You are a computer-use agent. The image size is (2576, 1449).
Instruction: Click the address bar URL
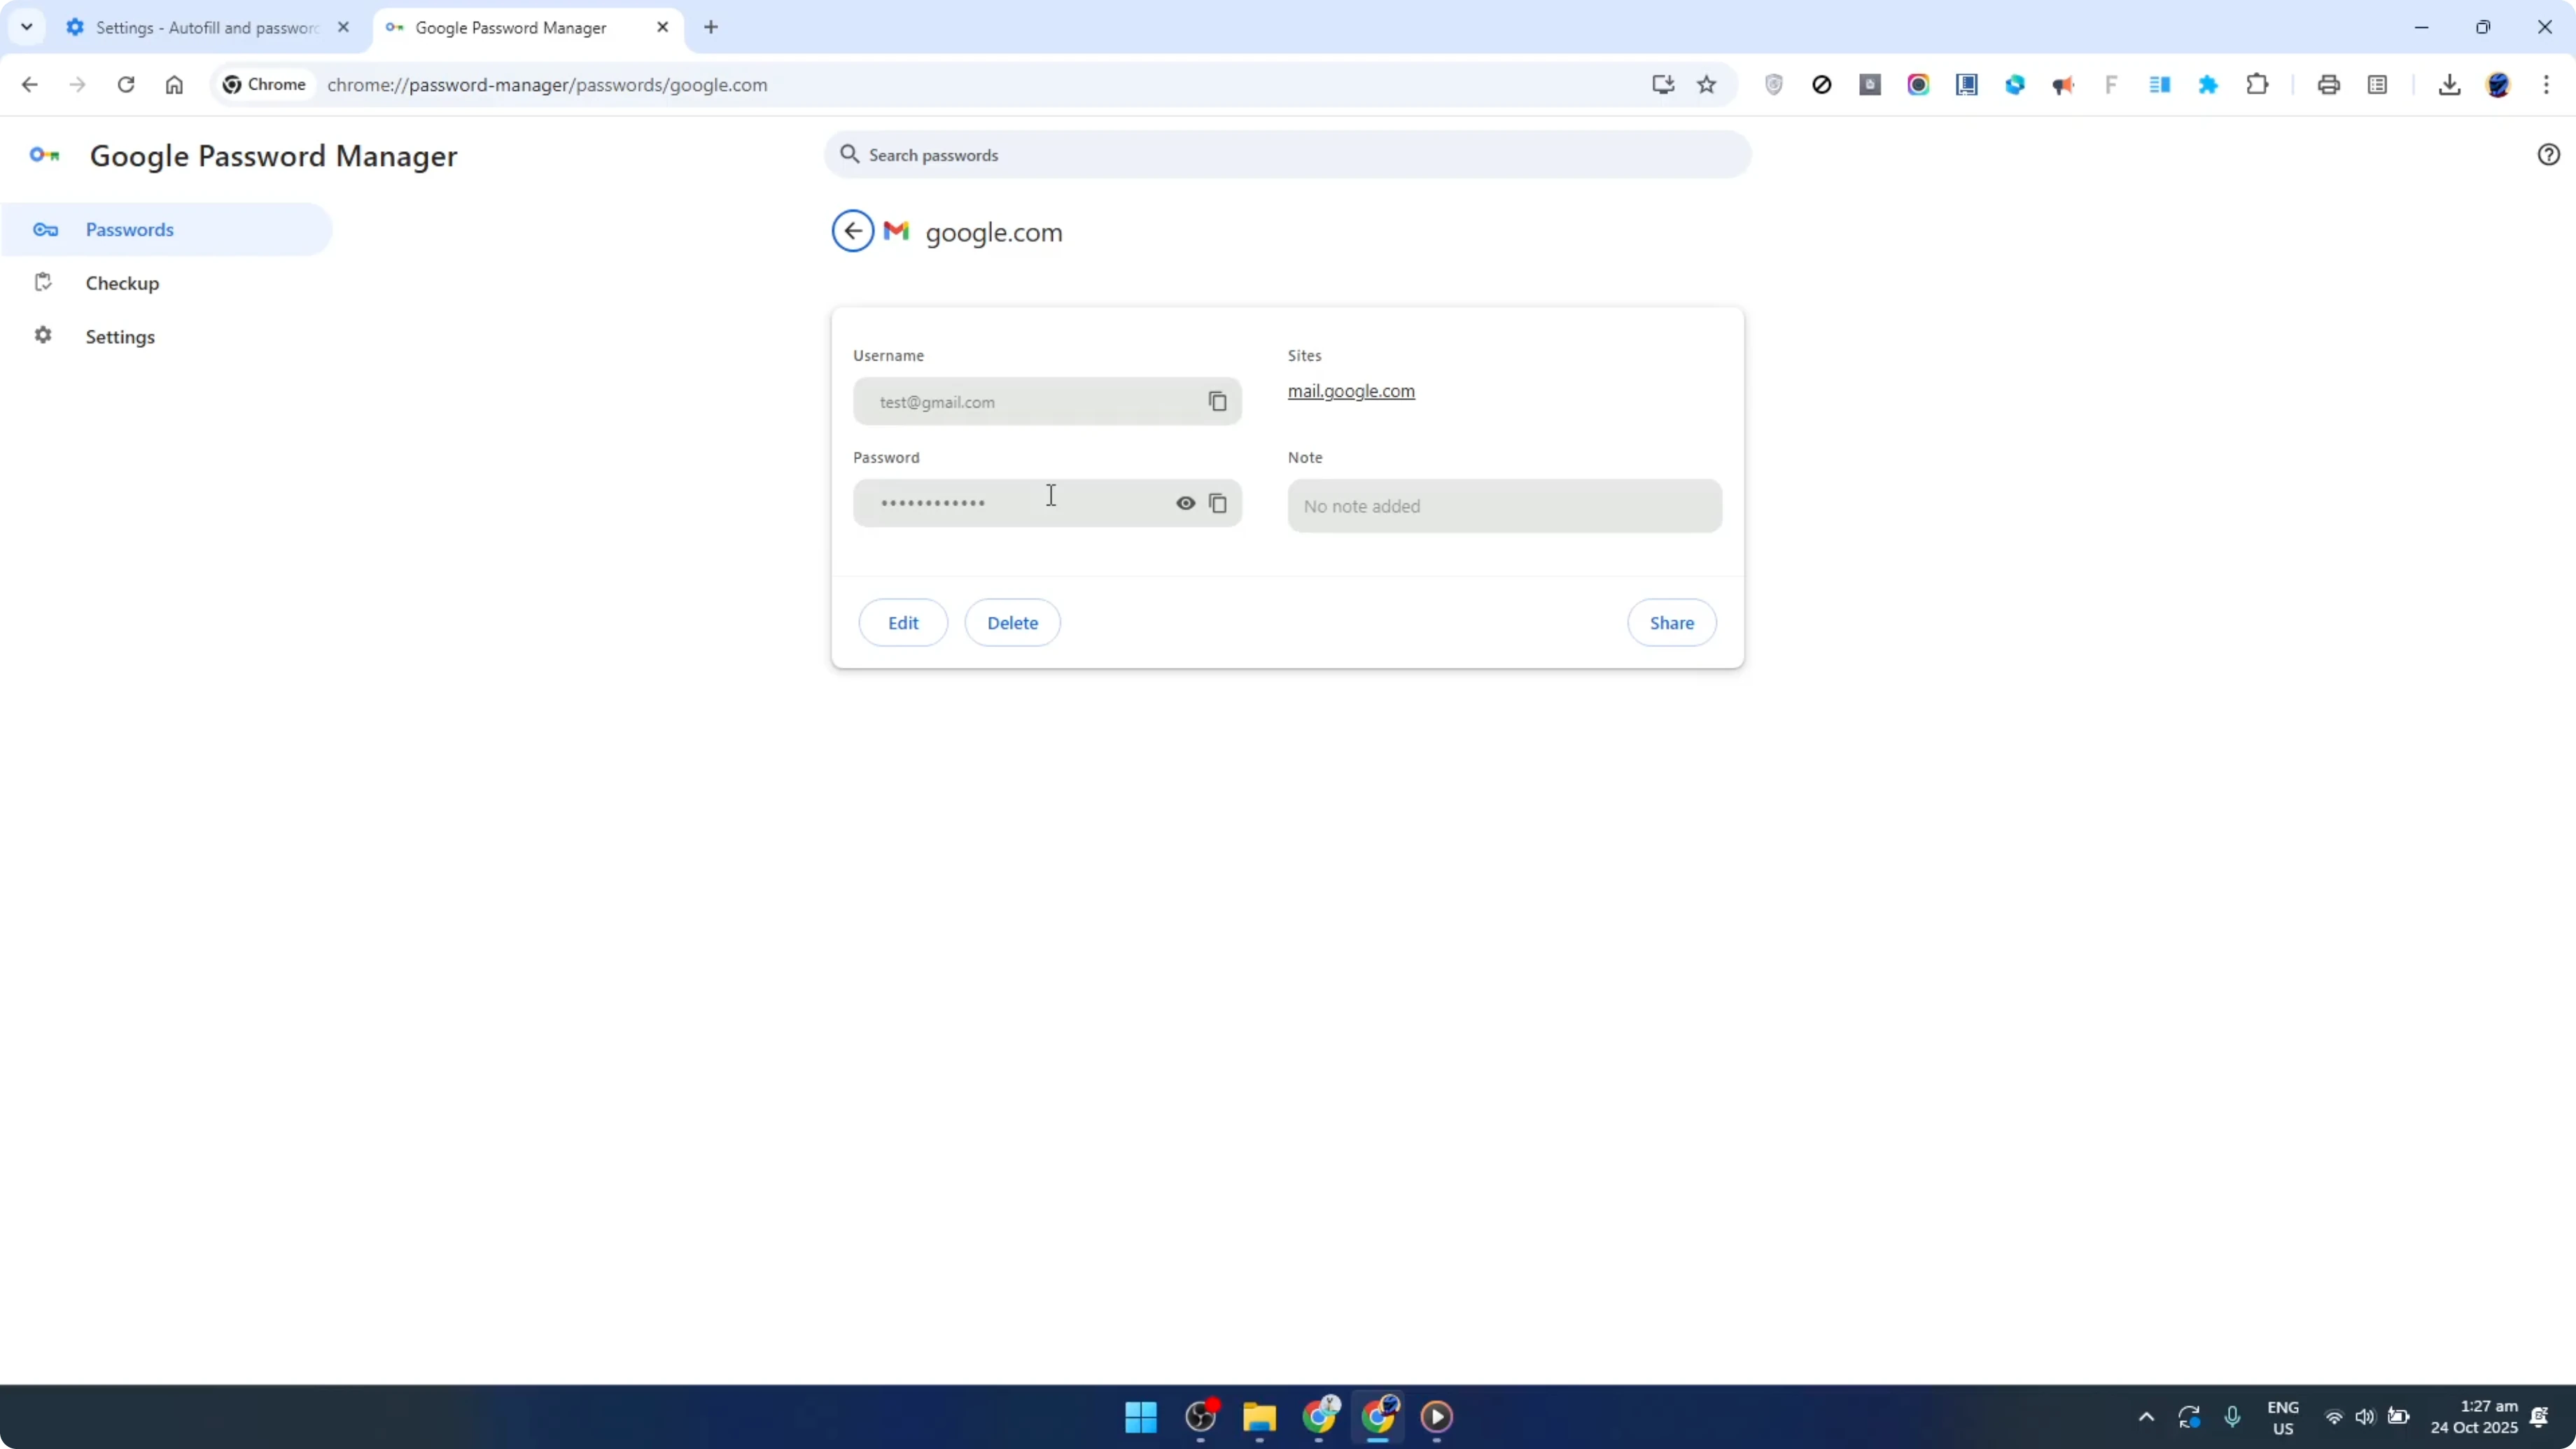[547, 85]
